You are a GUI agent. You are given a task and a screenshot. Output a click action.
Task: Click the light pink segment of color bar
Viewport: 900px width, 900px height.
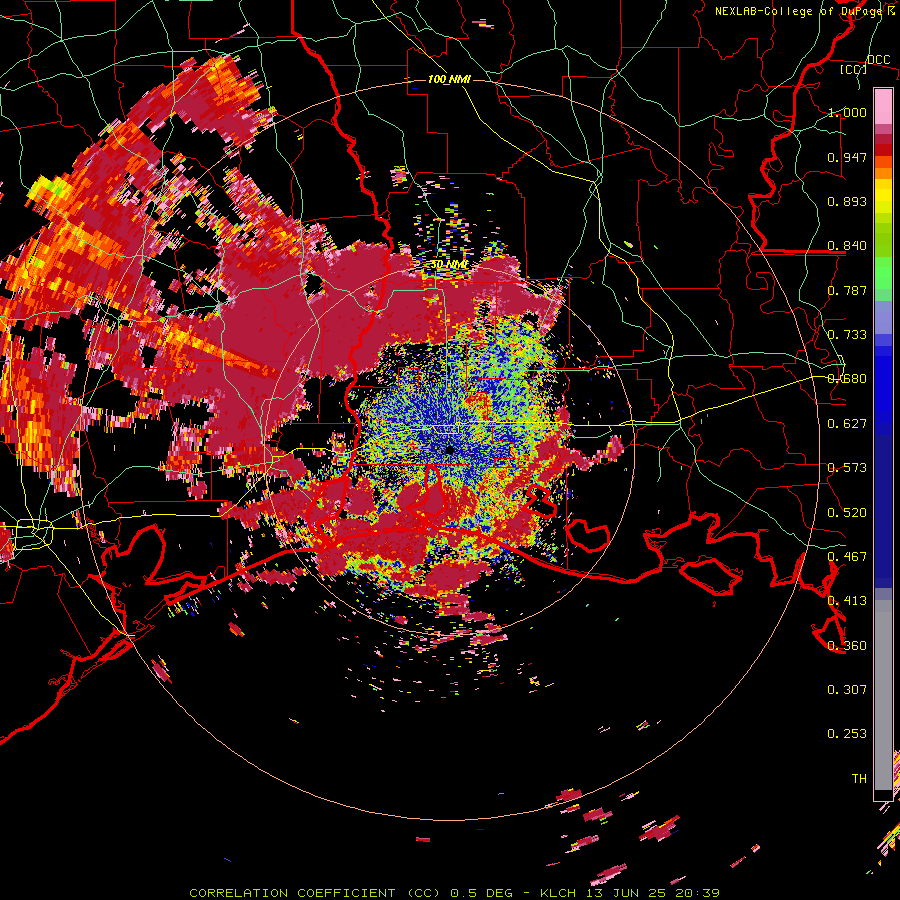[x=883, y=106]
